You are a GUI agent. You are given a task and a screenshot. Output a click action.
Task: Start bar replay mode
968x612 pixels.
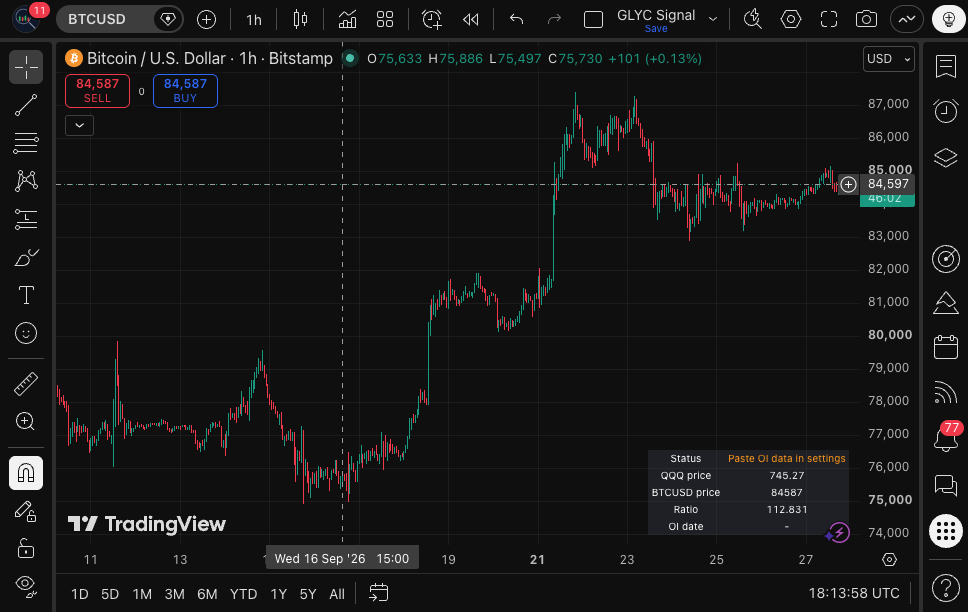pos(470,19)
